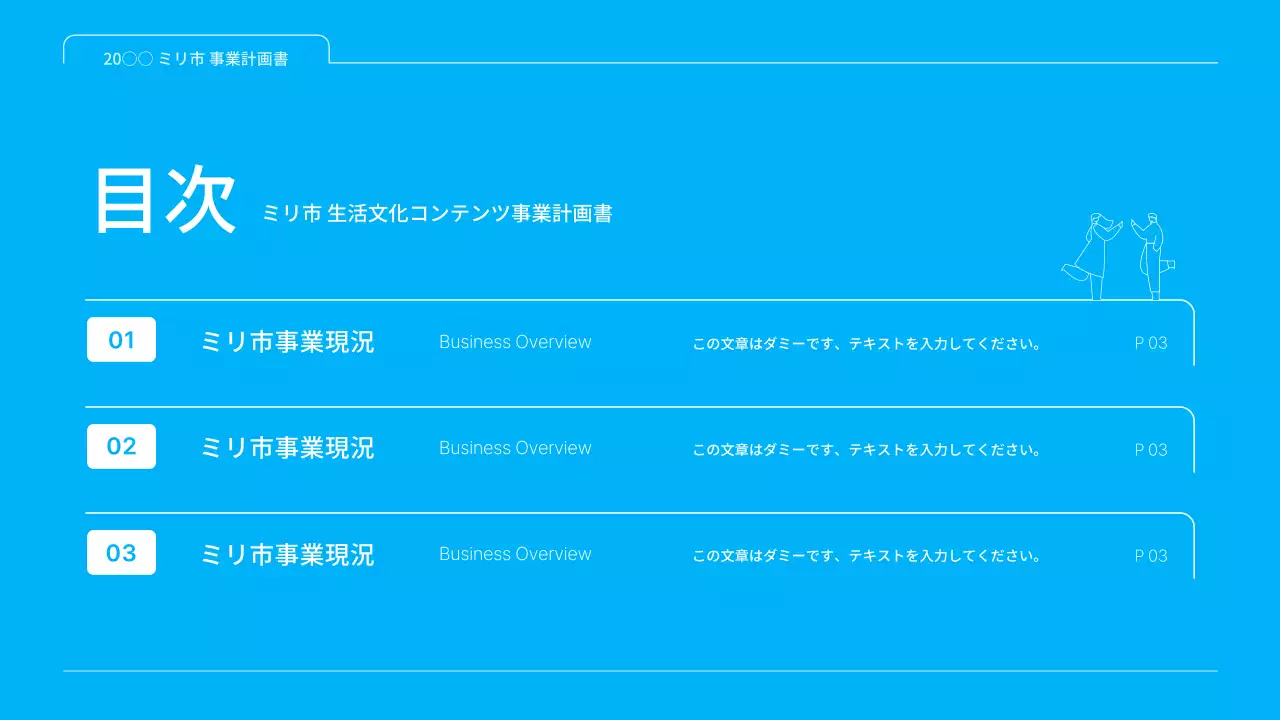Open the ミリ市事業現況 heading in row 02
This screenshot has height=720, width=1280.
288,448
